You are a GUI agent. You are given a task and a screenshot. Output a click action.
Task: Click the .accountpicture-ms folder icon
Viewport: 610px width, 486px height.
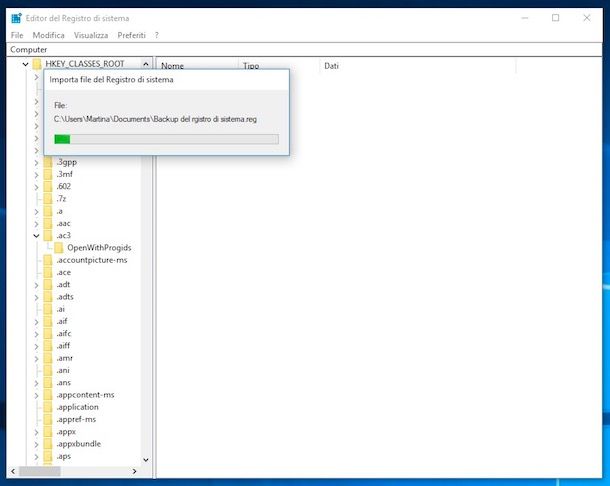pos(48,260)
